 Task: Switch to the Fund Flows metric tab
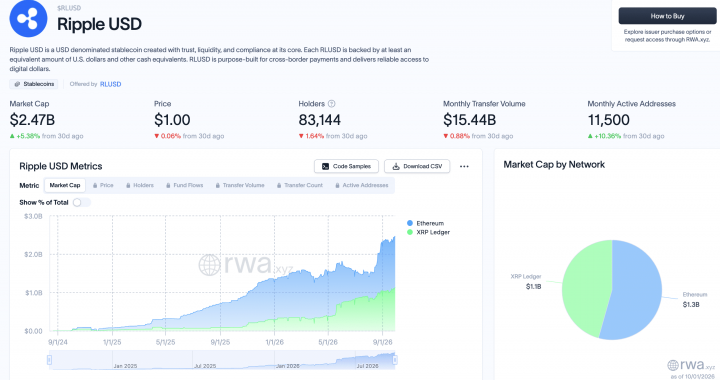click(x=185, y=185)
